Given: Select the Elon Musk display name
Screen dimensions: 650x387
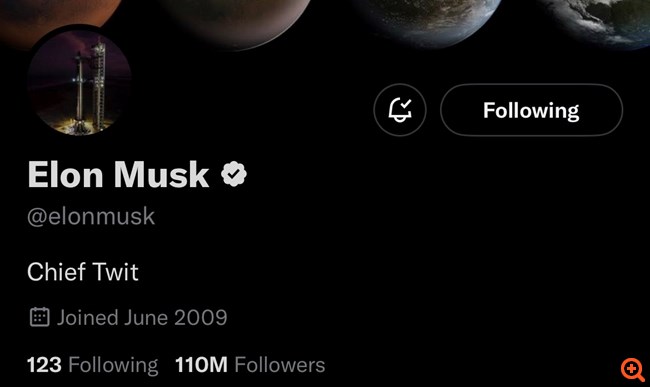Looking at the screenshot, I should 118,174.
